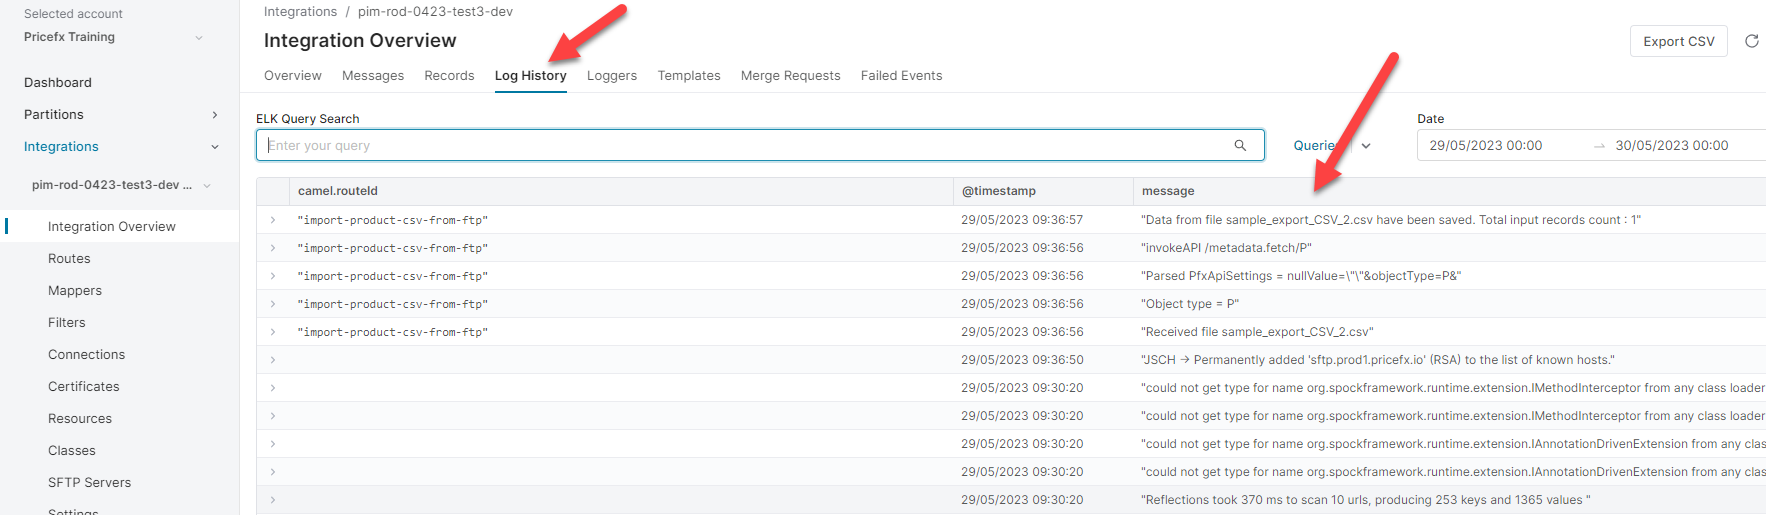This screenshot has width=1766, height=515.
Task: Expand the 'invokeAPI /metadata.fetch/P' log row
Action: pos(272,248)
